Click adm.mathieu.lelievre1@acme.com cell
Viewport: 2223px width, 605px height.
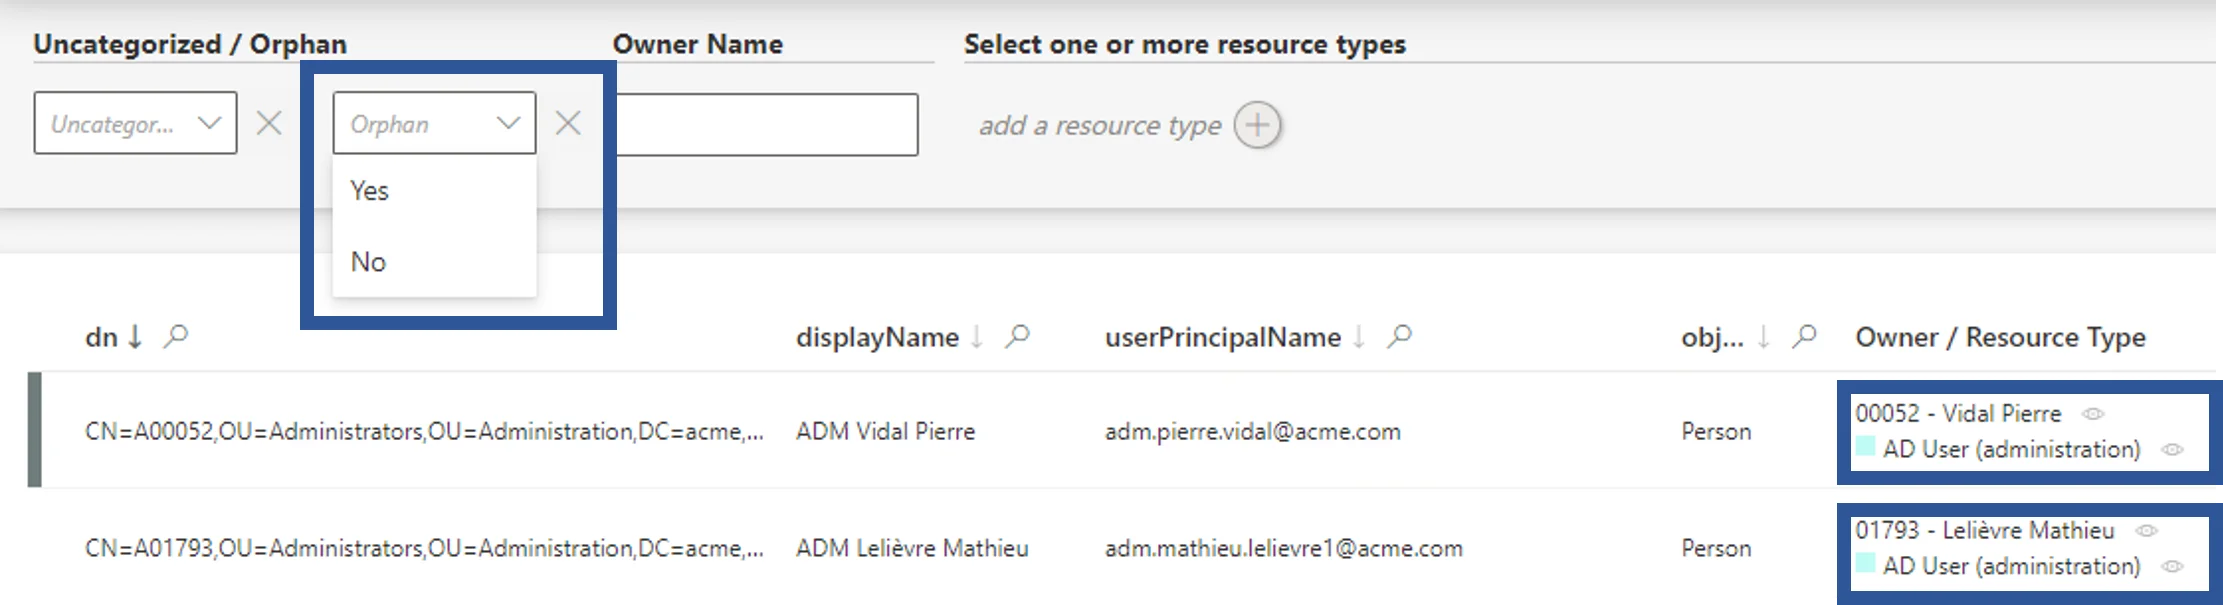[x=1284, y=548]
